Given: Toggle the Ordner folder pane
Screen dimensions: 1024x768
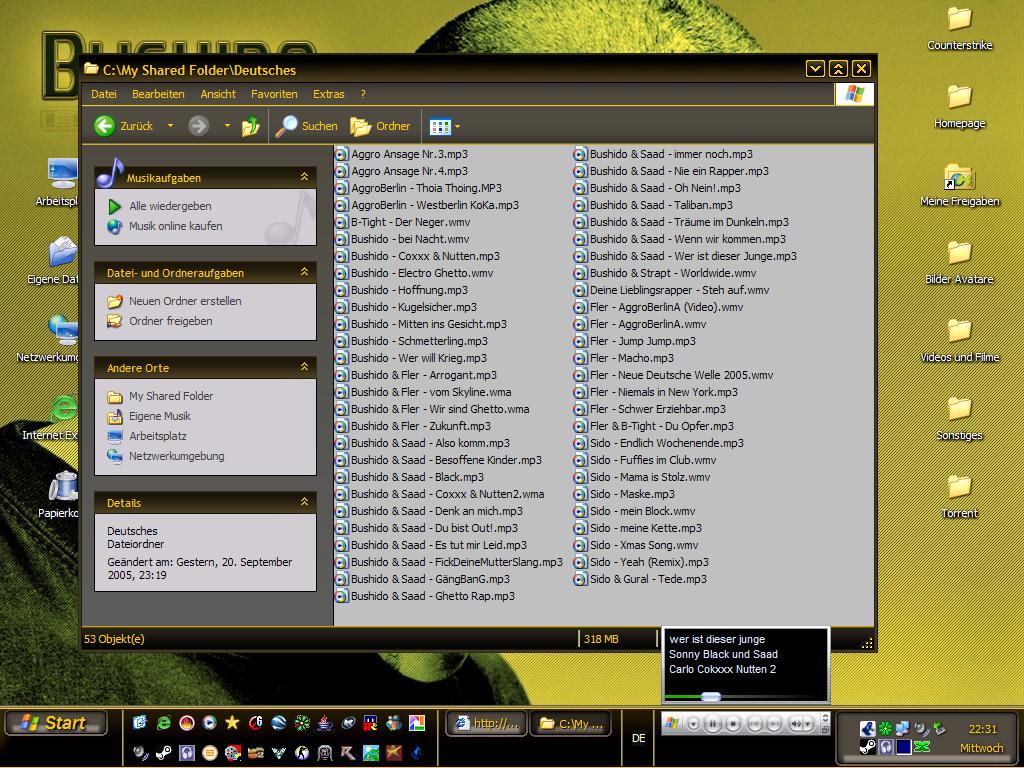Looking at the screenshot, I should click(381, 126).
